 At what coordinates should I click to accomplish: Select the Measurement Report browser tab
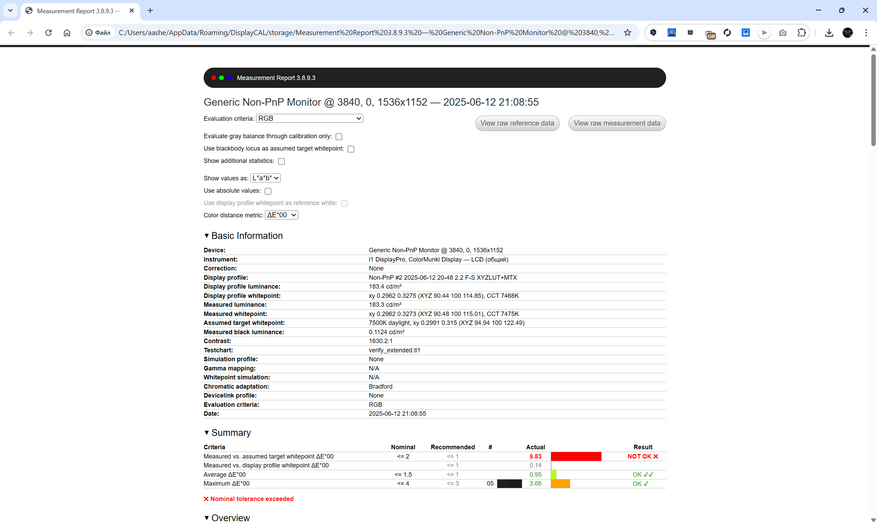click(x=76, y=11)
